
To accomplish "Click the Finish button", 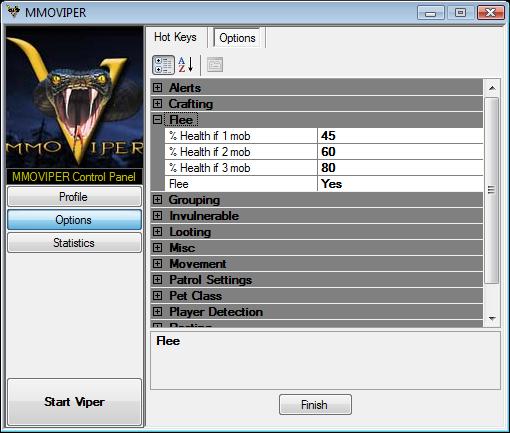I will [x=315, y=405].
